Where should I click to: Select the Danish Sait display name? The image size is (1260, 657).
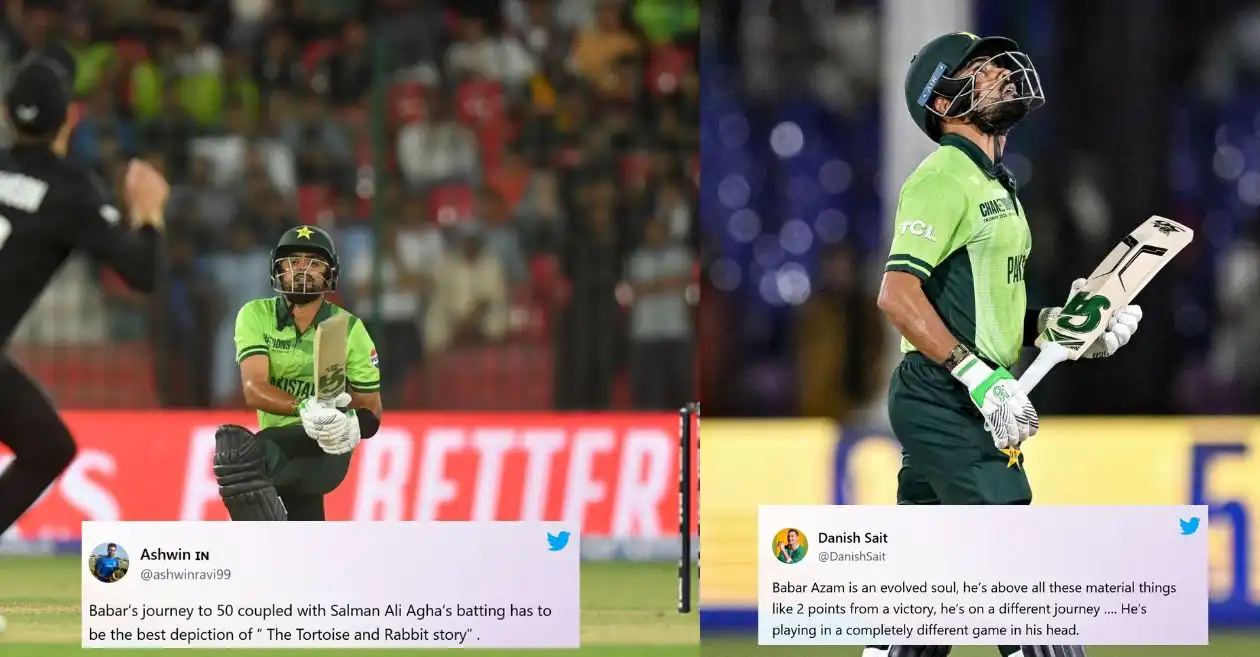tap(853, 538)
